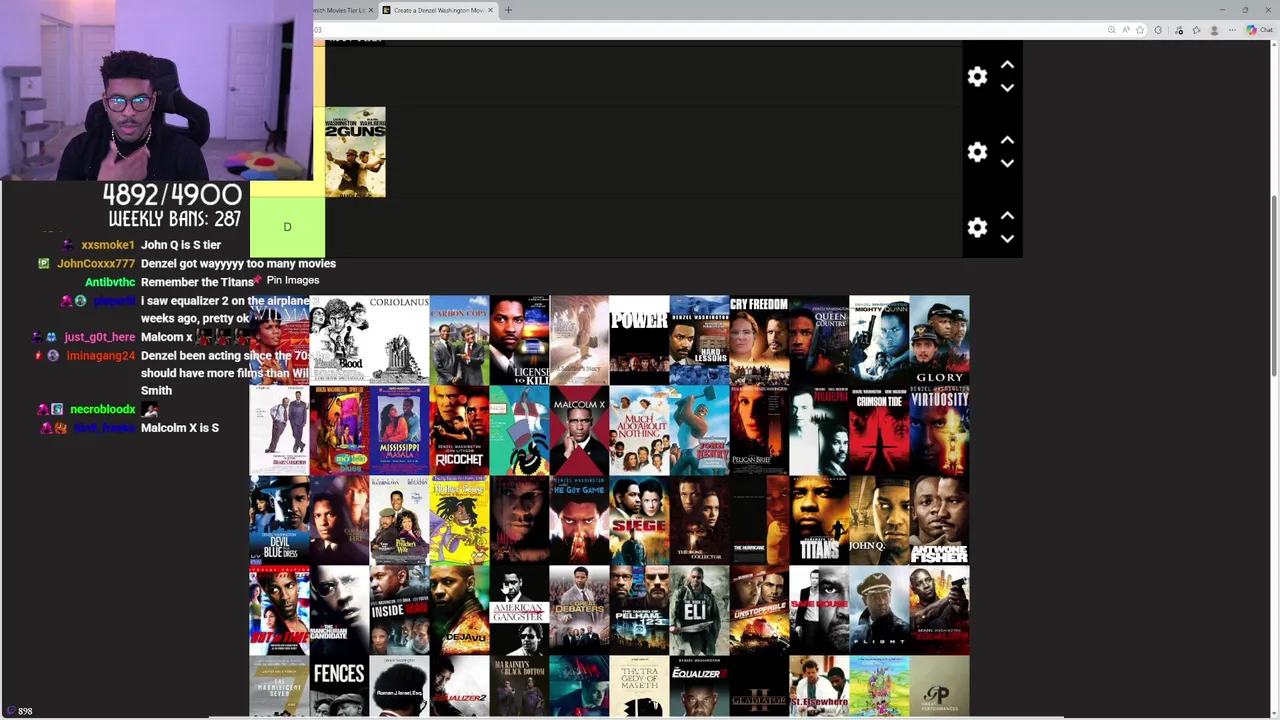Select the Philadelphia poster
1280x720 pixels.
819,430
